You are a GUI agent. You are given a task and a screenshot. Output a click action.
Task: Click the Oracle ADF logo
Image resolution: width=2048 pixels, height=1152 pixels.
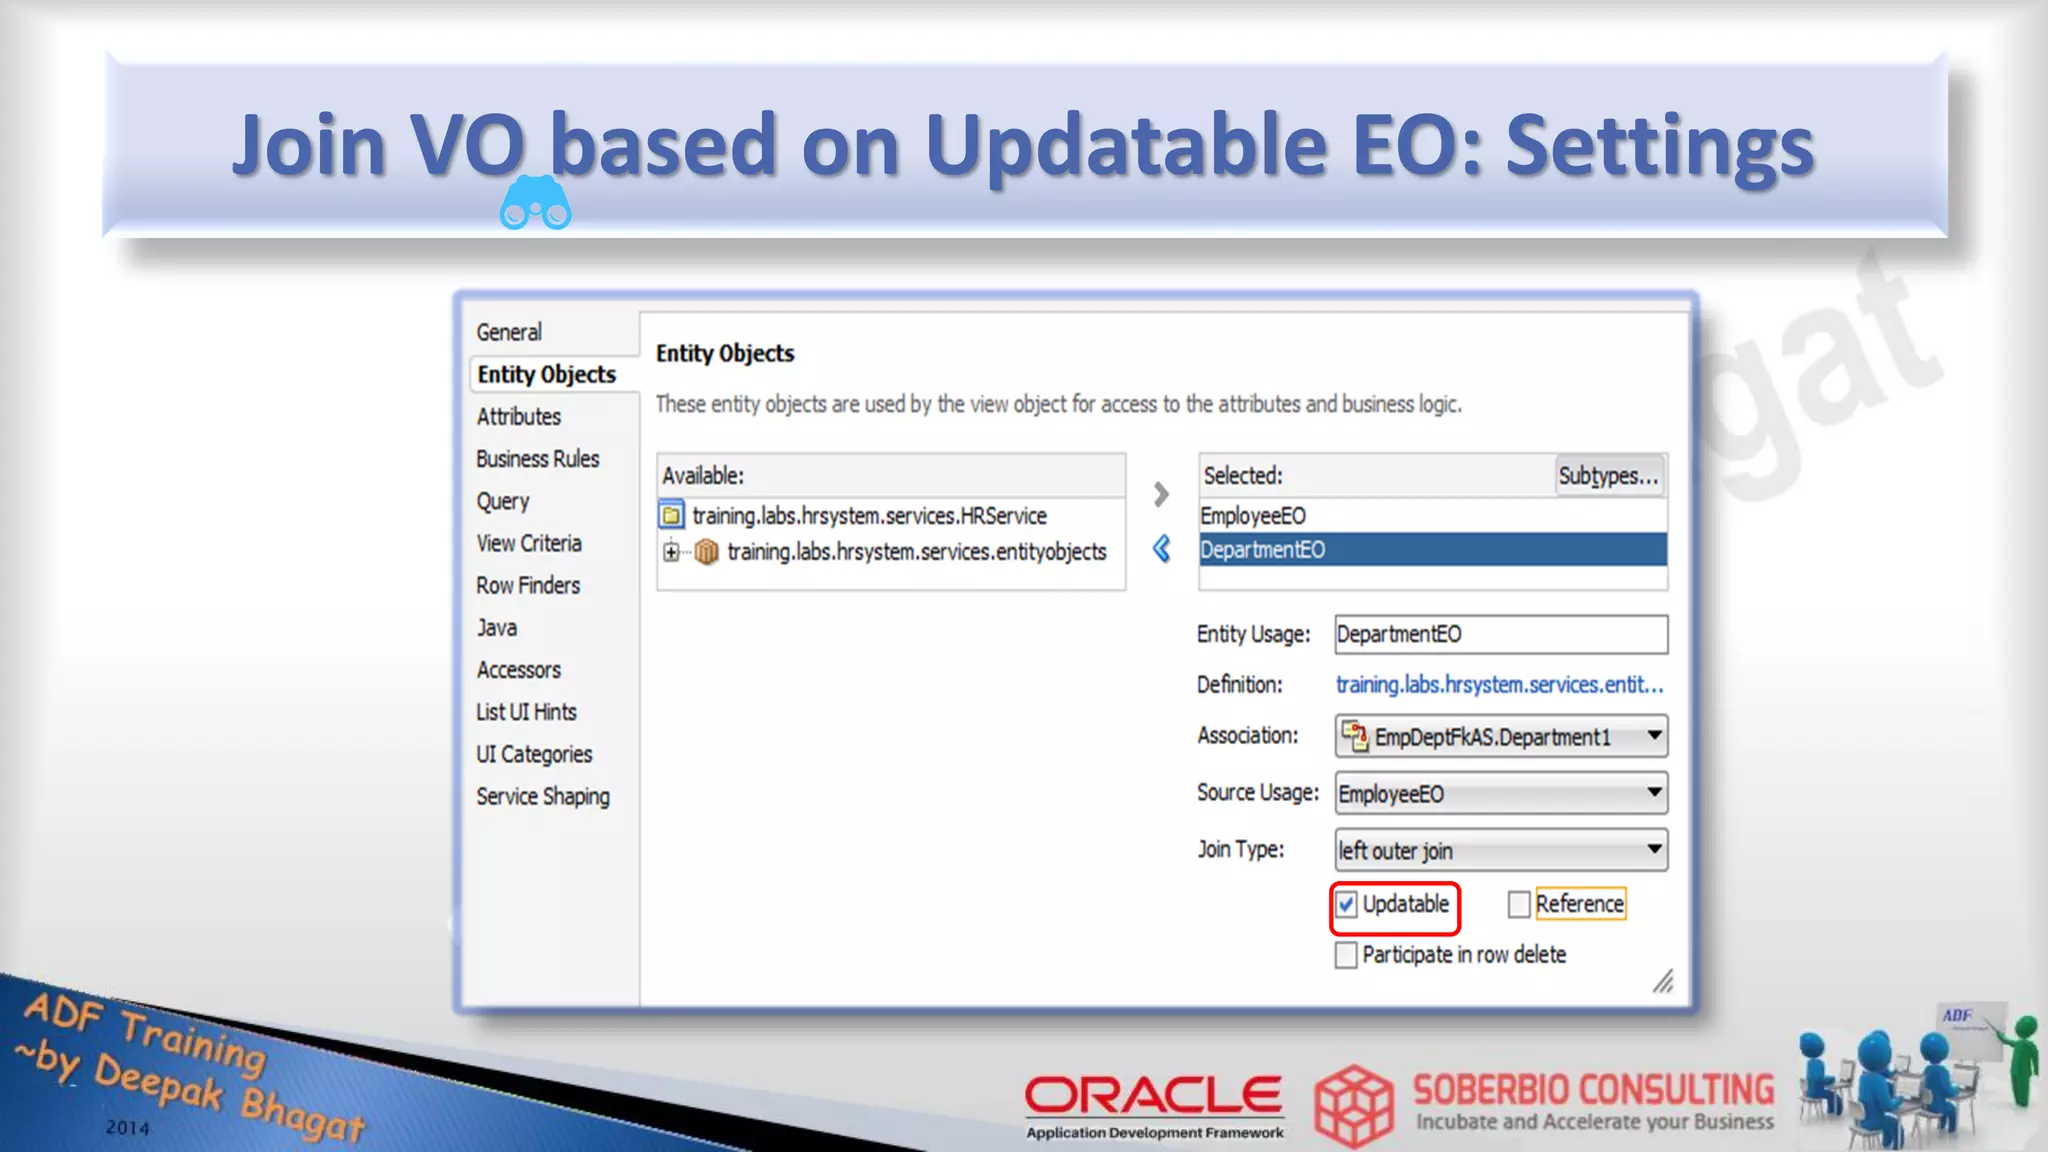coord(1153,1104)
